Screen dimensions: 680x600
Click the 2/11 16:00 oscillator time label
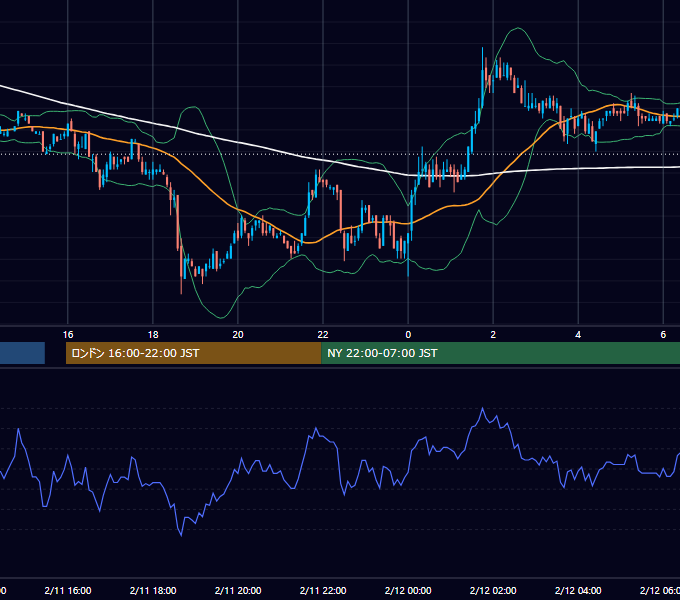[68, 590]
